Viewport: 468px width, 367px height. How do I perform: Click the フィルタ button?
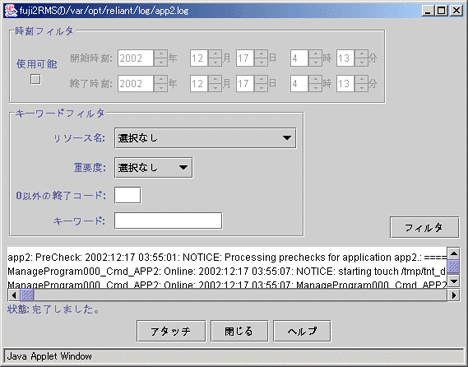[424, 228]
